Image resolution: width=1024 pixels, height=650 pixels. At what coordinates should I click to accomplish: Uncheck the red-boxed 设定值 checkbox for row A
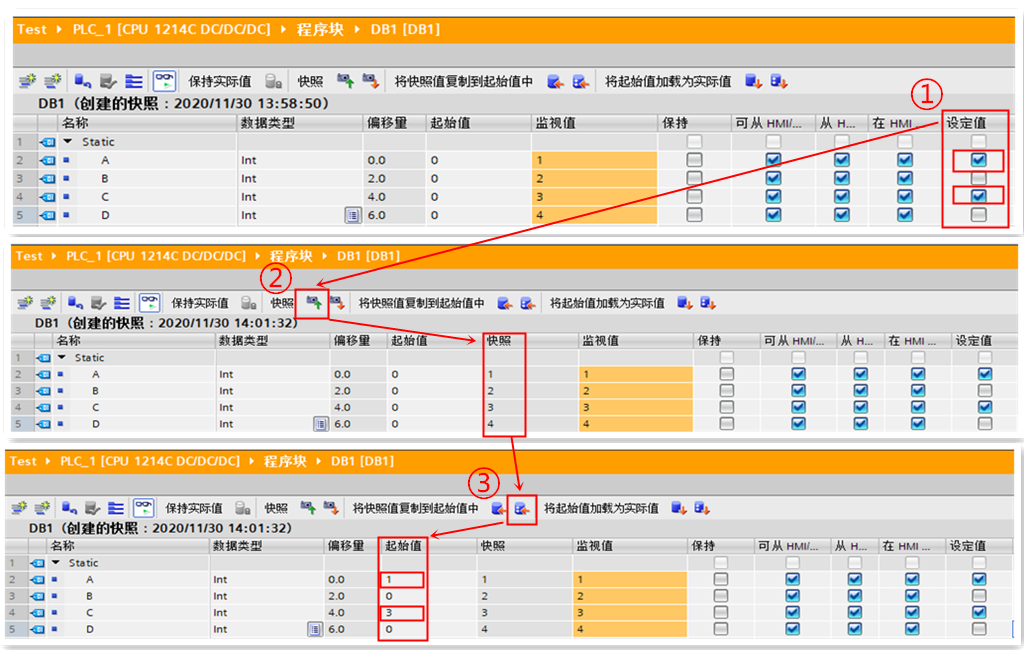coord(978,159)
